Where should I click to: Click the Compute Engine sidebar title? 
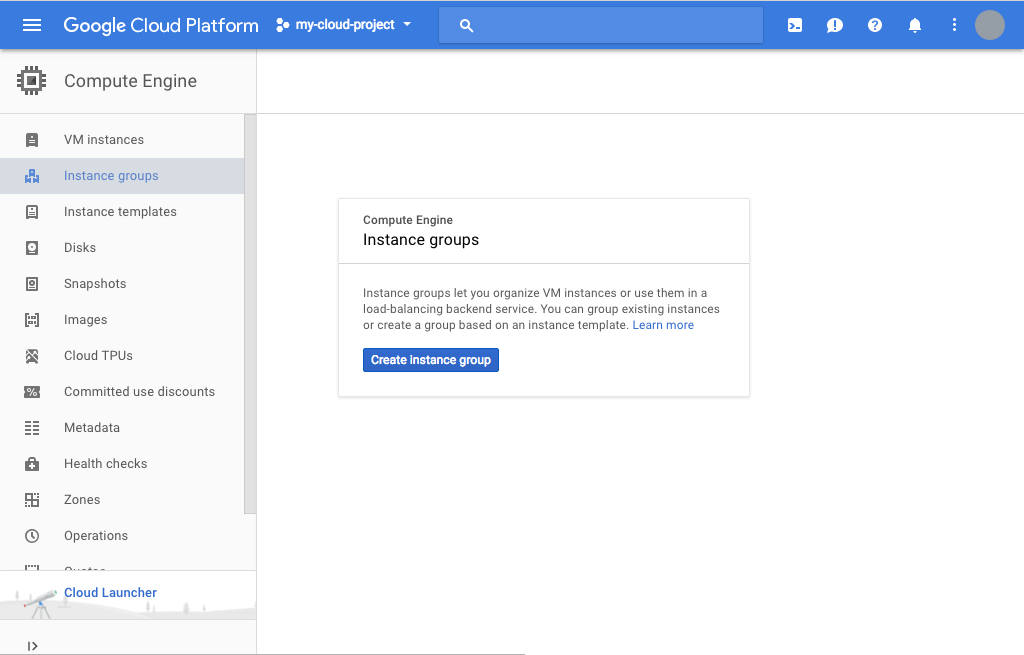[130, 81]
